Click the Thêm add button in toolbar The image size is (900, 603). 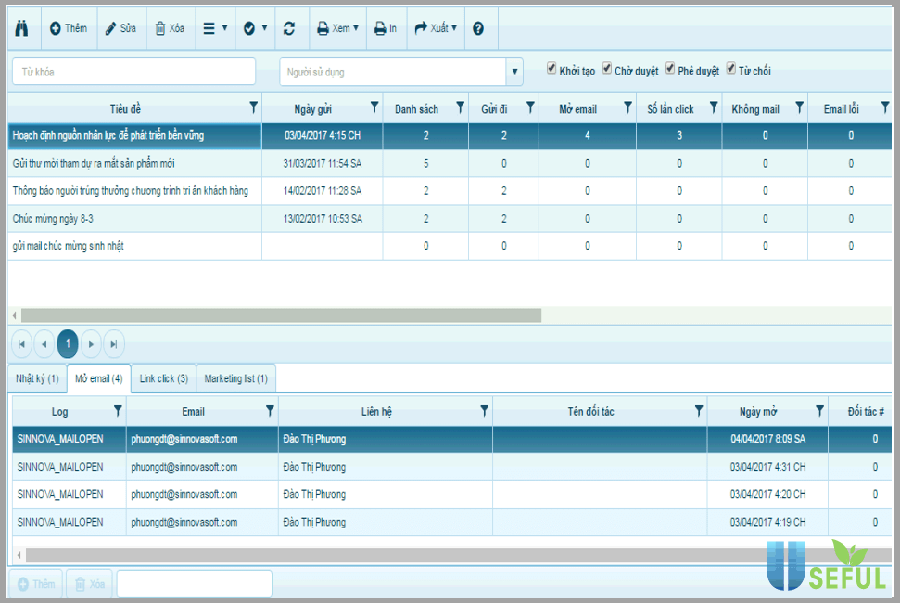pos(68,29)
